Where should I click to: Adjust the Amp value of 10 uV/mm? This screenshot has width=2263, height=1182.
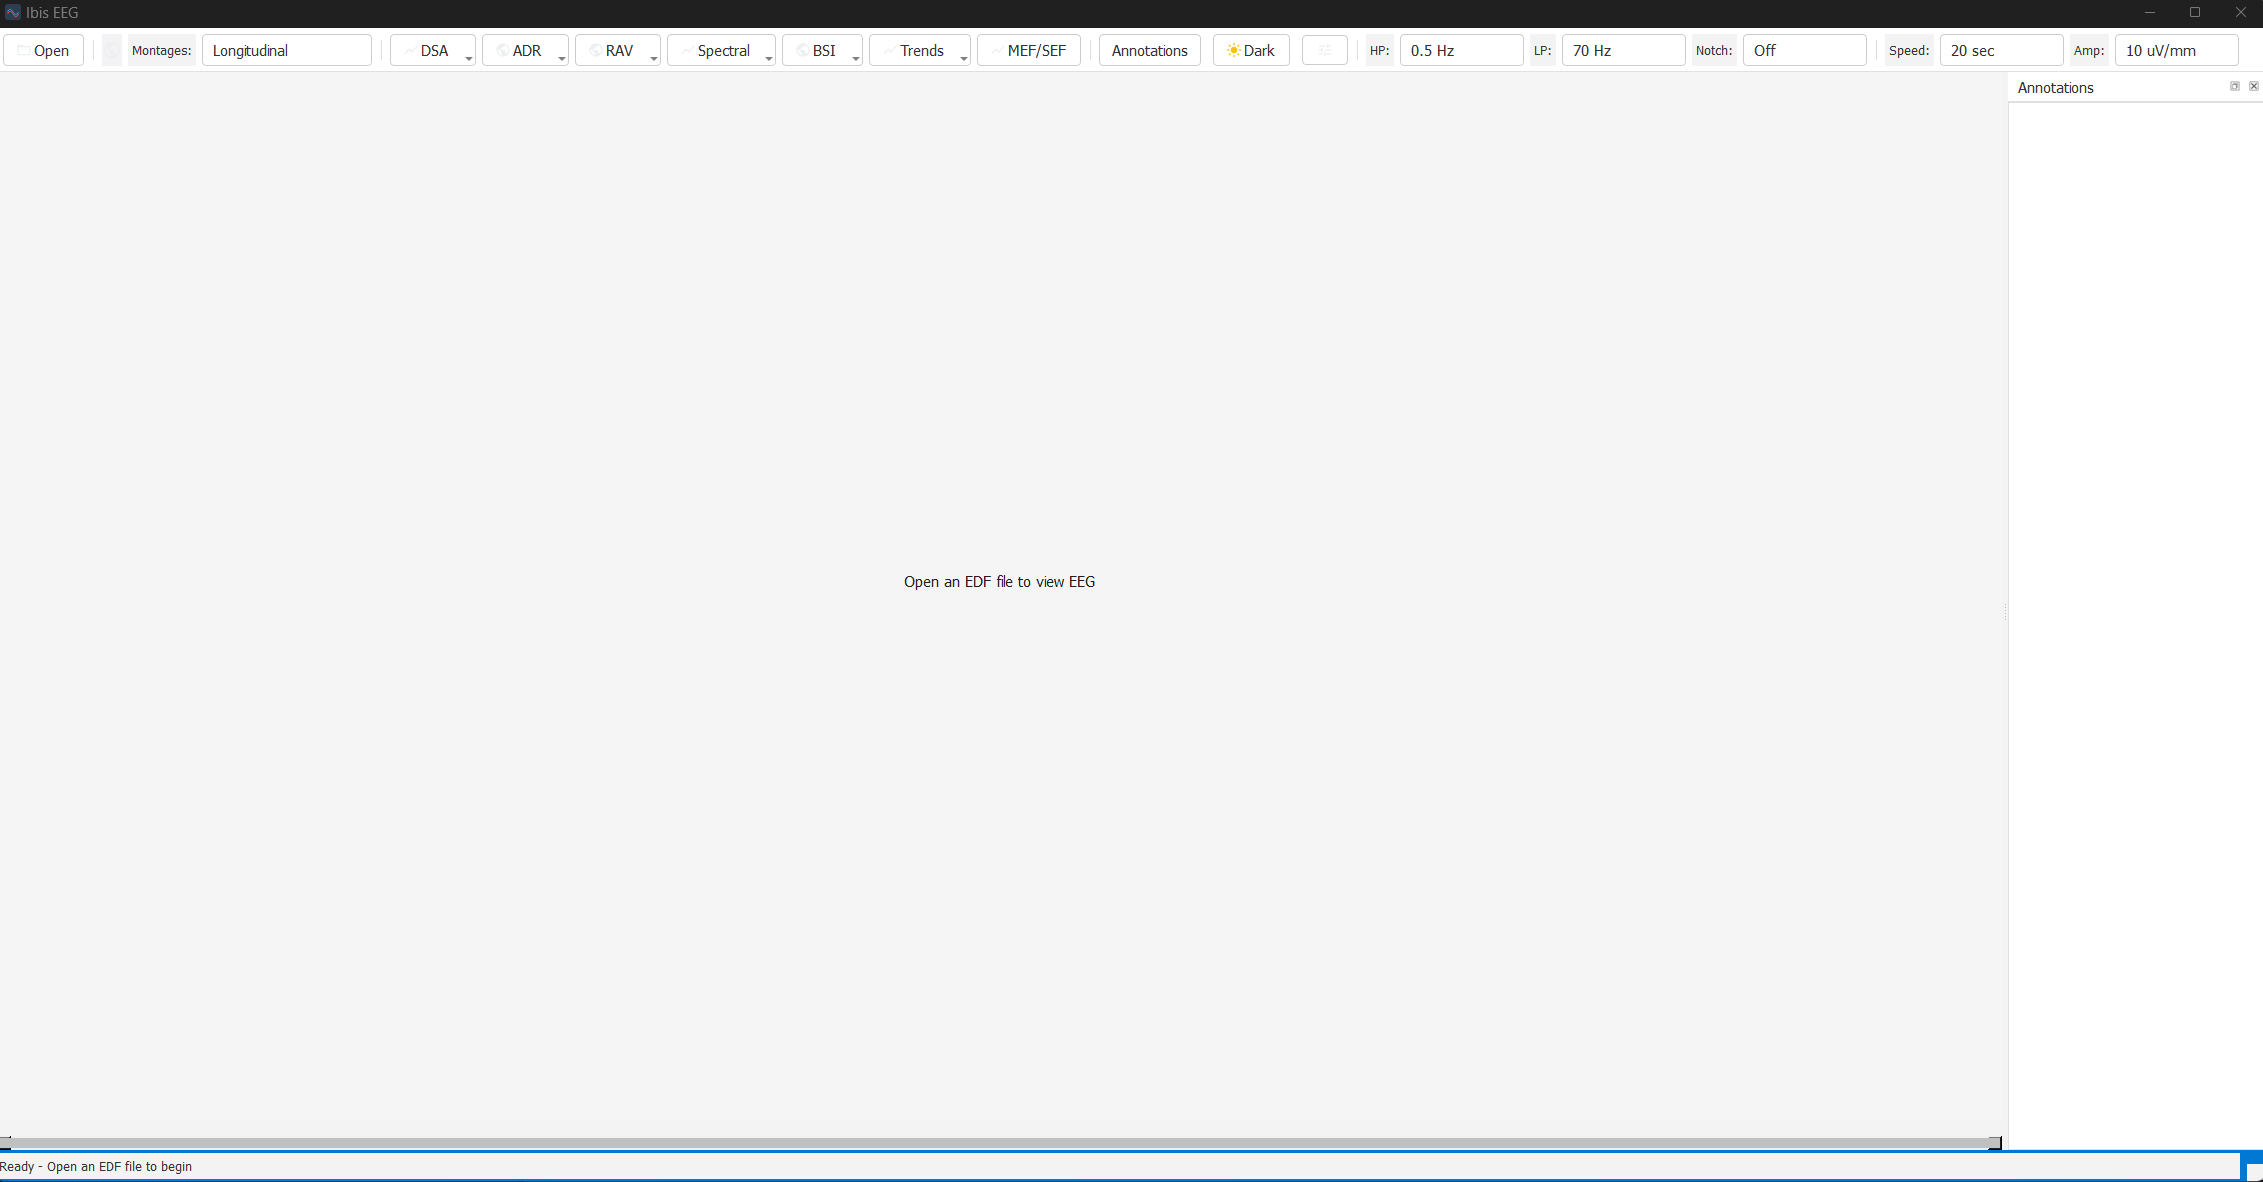tap(2175, 50)
